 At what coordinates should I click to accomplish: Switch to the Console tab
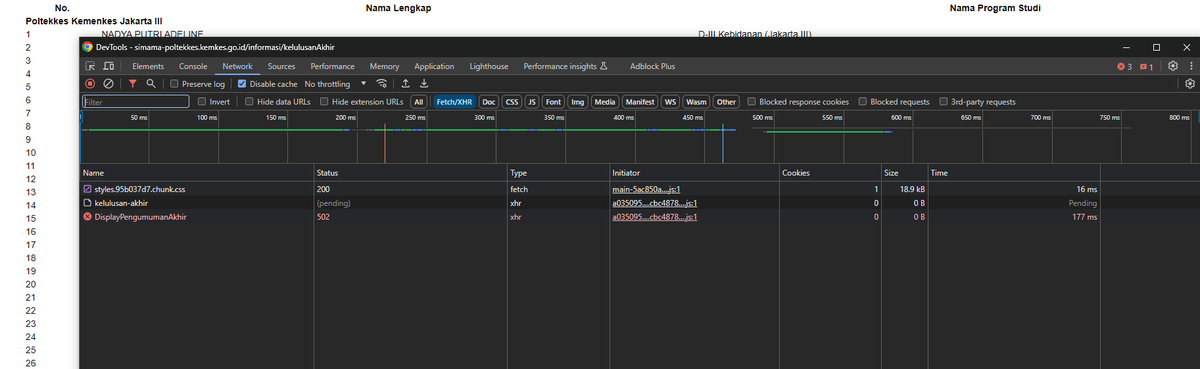tap(193, 66)
